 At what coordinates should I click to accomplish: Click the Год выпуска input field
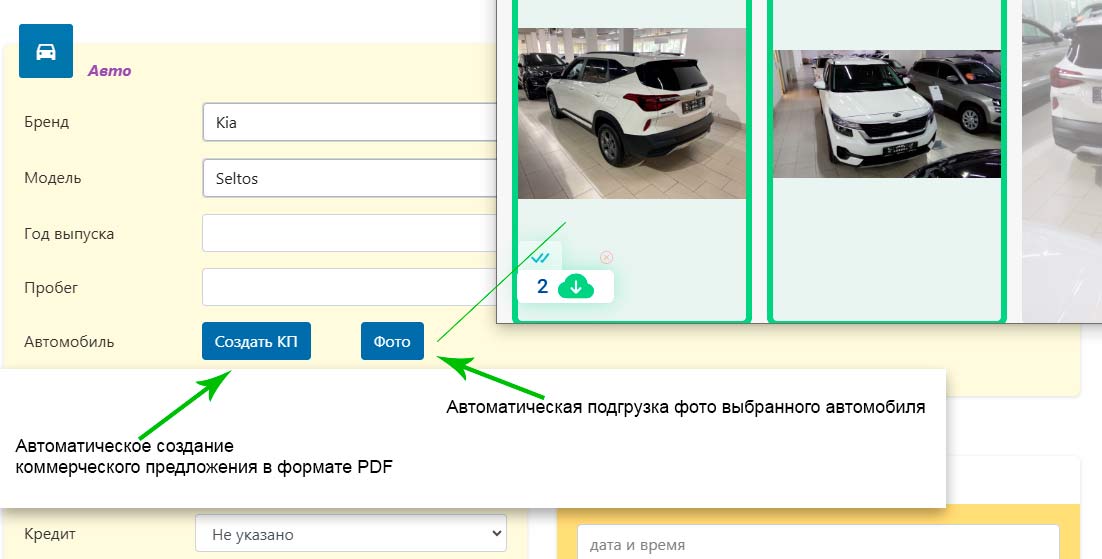click(x=349, y=233)
